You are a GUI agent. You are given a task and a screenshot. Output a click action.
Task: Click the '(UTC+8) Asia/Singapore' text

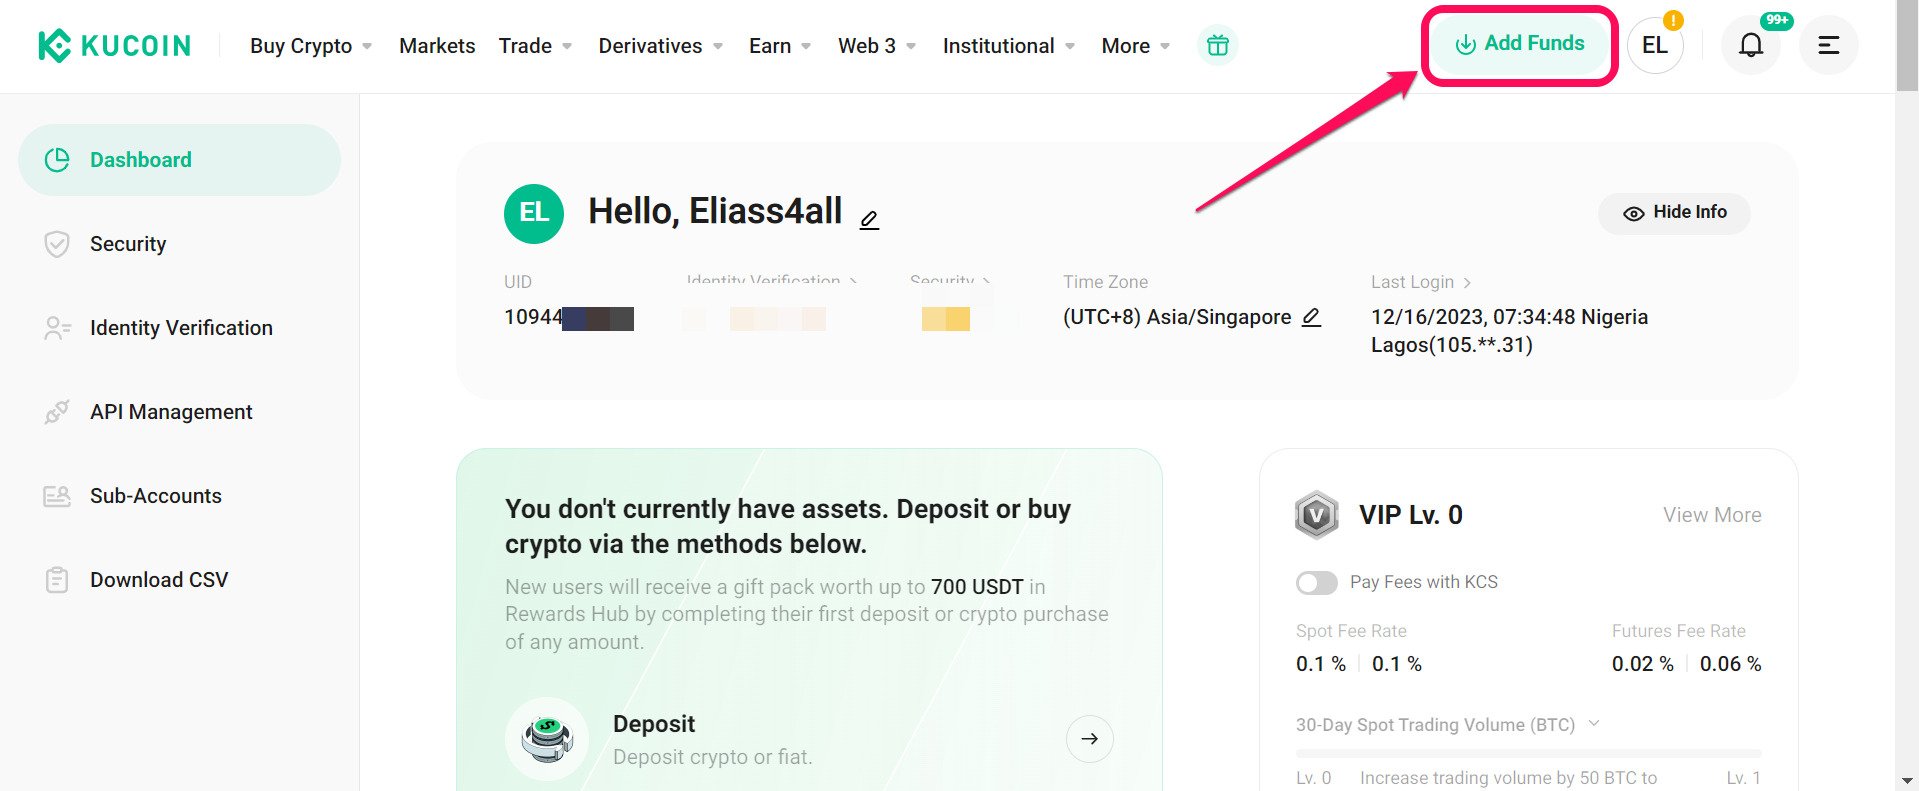click(x=1177, y=317)
